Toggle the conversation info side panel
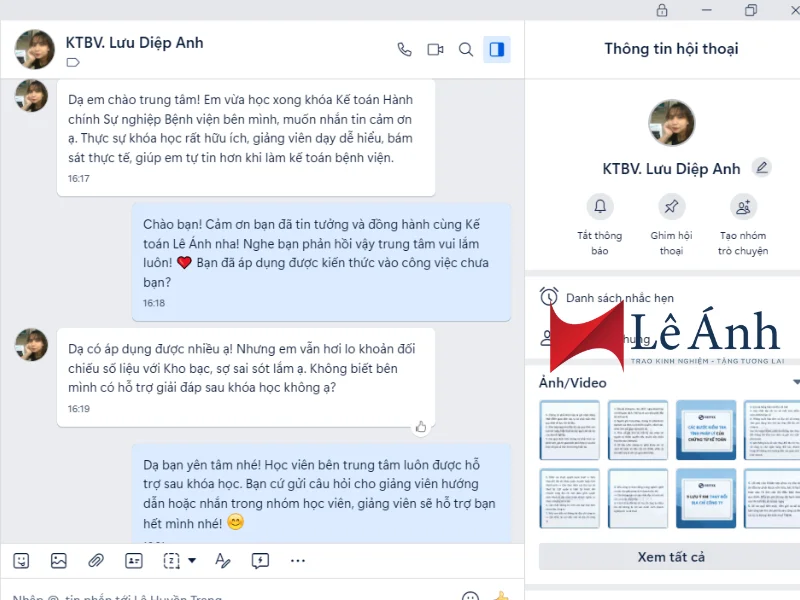 (497, 49)
